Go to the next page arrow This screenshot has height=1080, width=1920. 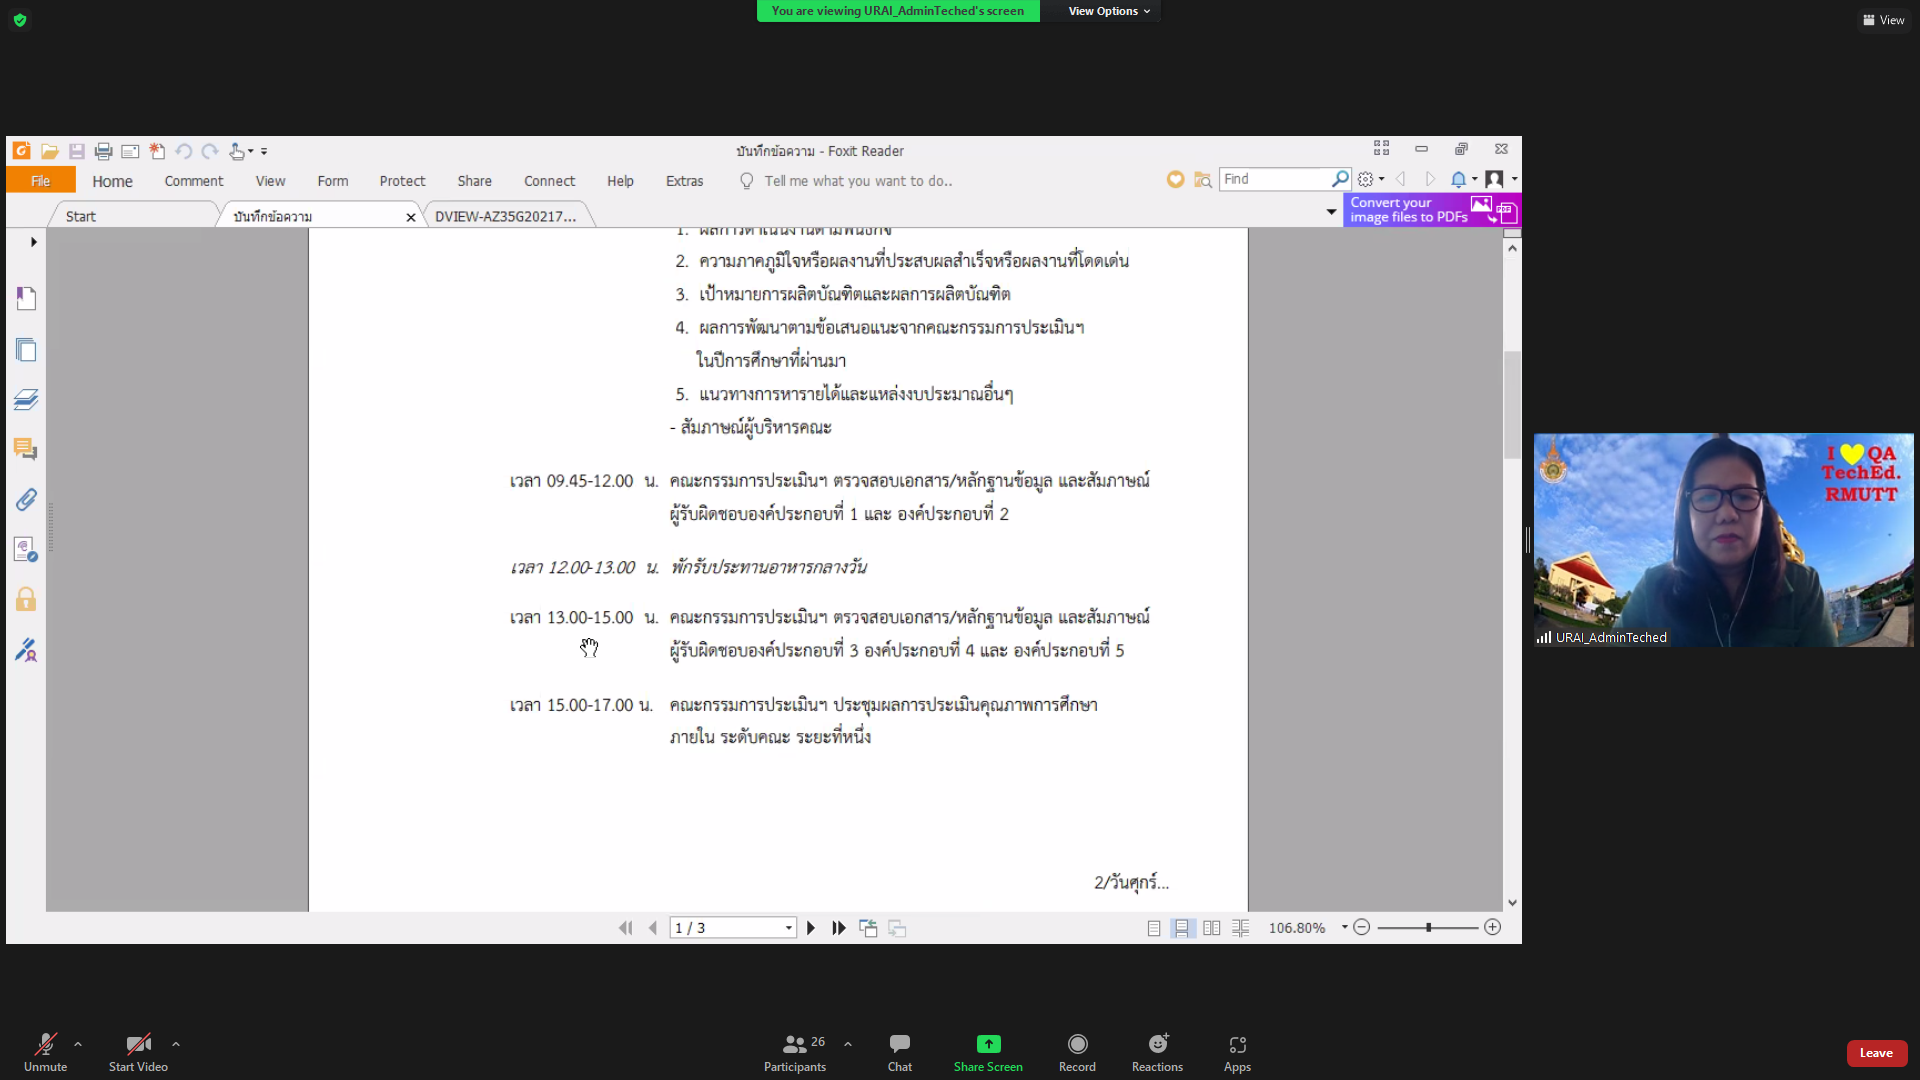tap(811, 928)
